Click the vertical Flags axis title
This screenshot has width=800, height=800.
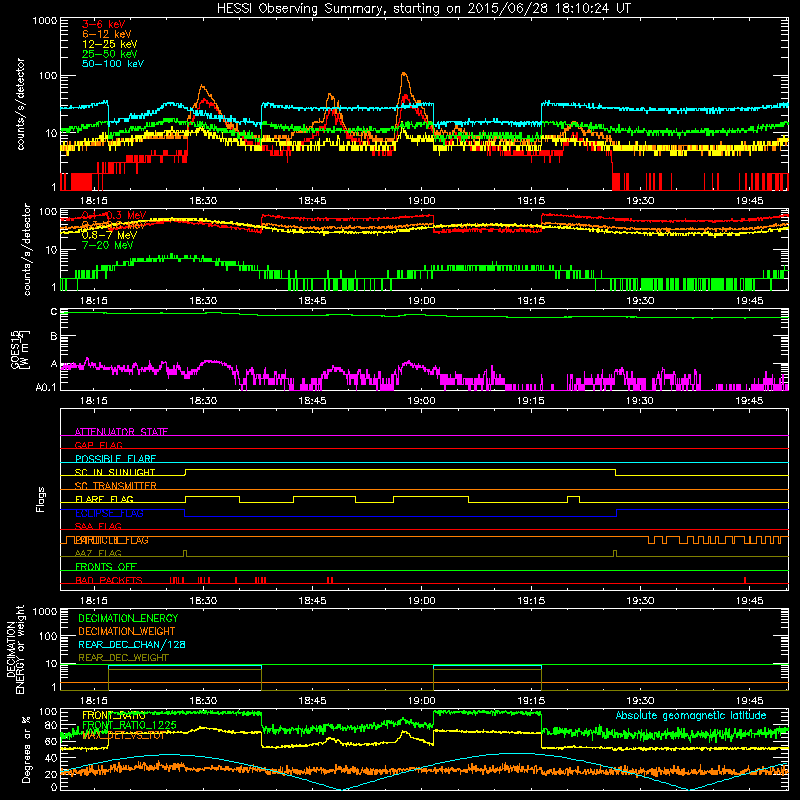pos(41,499)
